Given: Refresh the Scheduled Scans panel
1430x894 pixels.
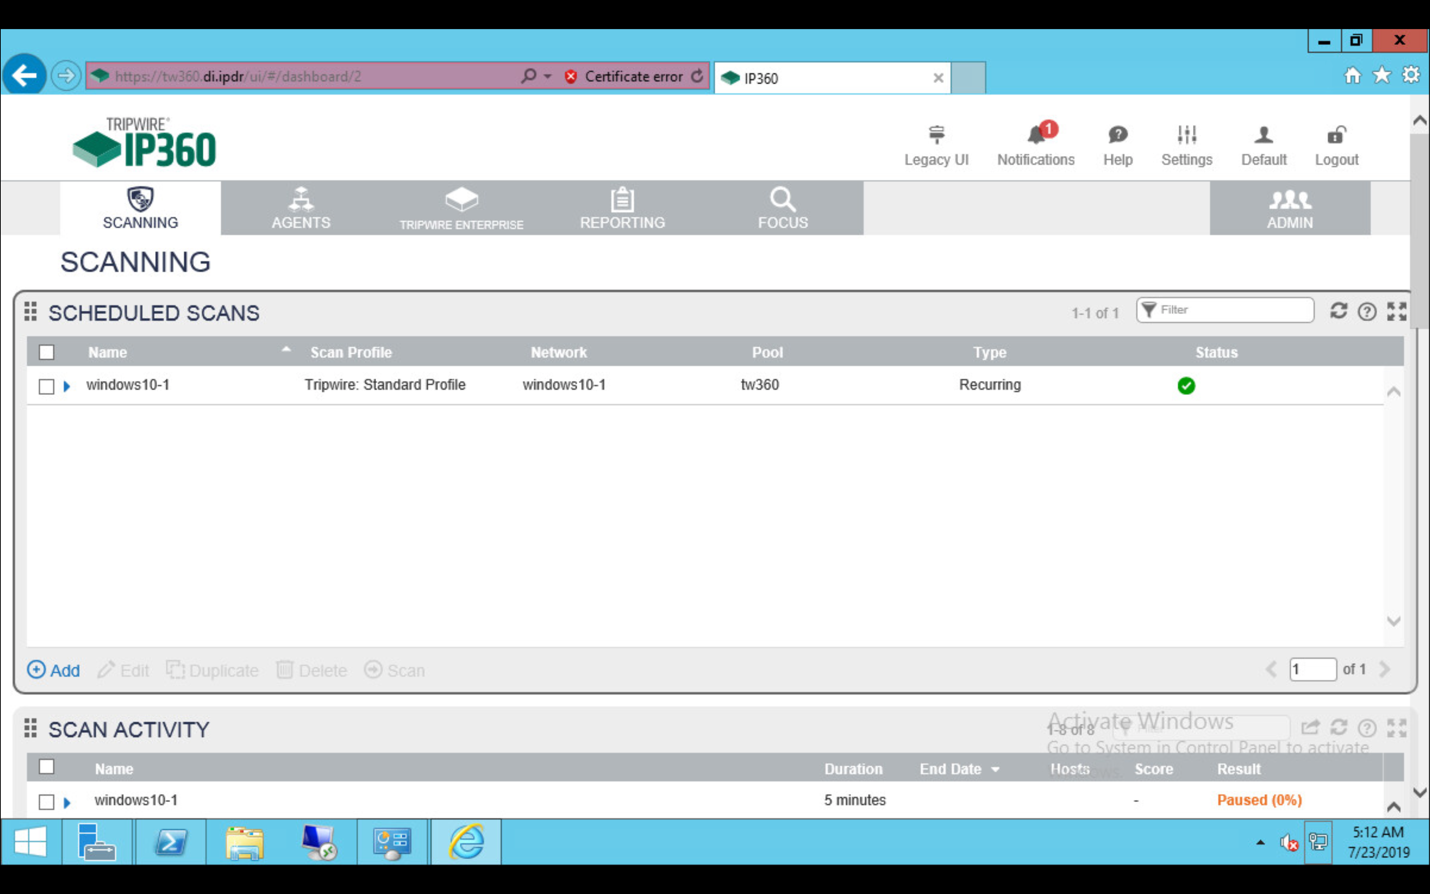Looking at the screenshot, I should point(1338,311).
